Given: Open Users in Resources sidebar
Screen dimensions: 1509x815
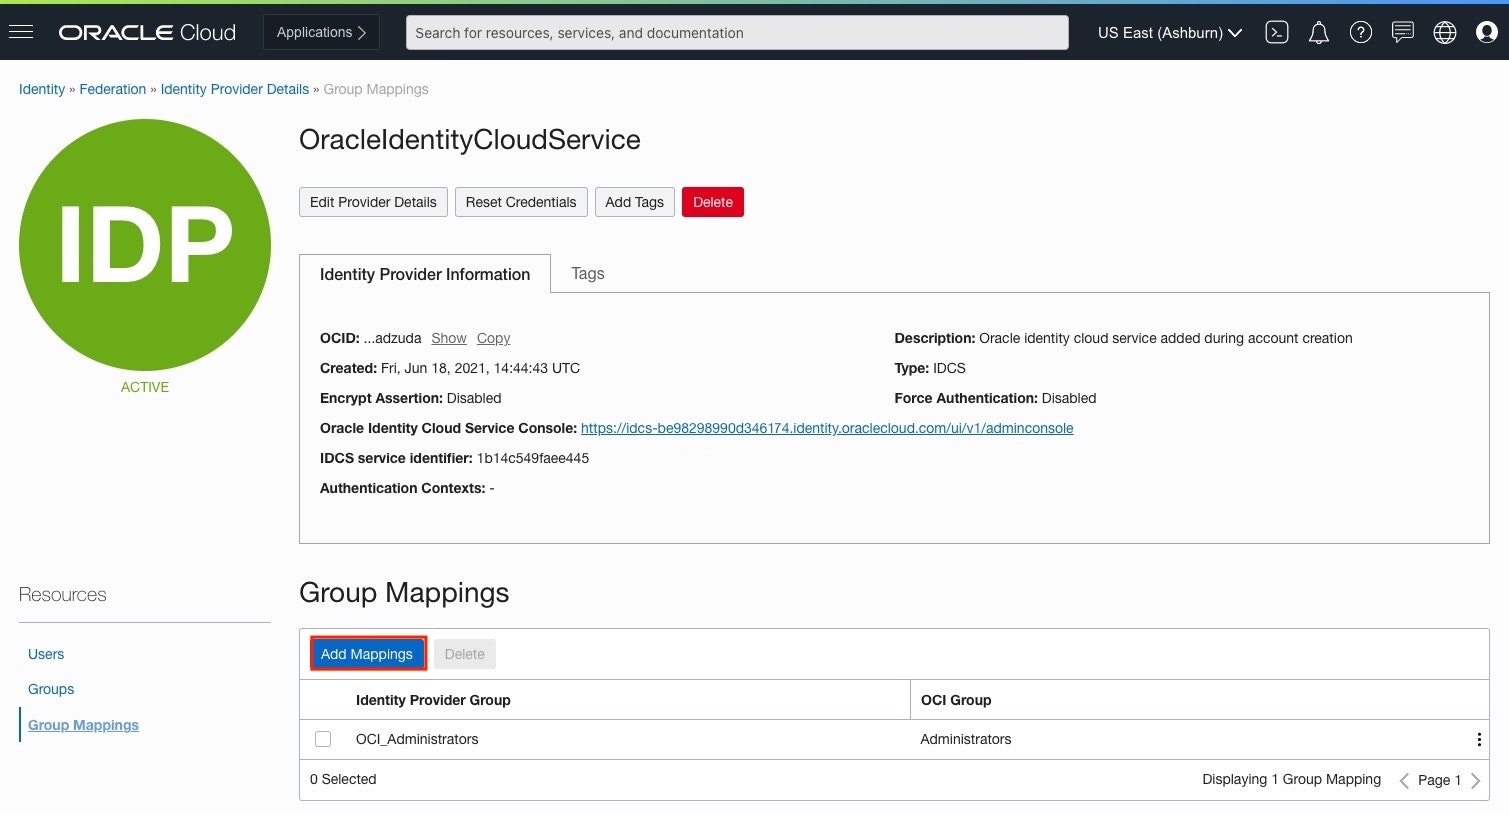Looking at the screenshot, I should coord(46,654).
